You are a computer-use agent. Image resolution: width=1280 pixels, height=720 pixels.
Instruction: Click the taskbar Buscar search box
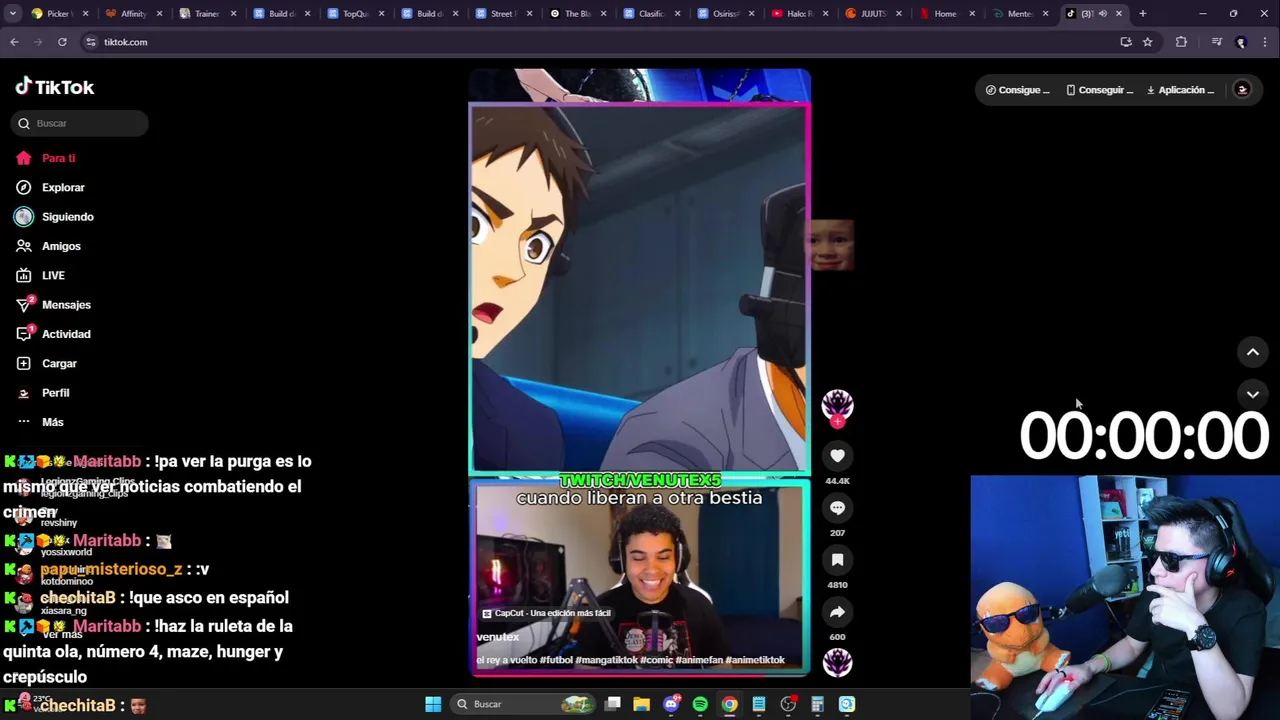[x=524, y=704]
